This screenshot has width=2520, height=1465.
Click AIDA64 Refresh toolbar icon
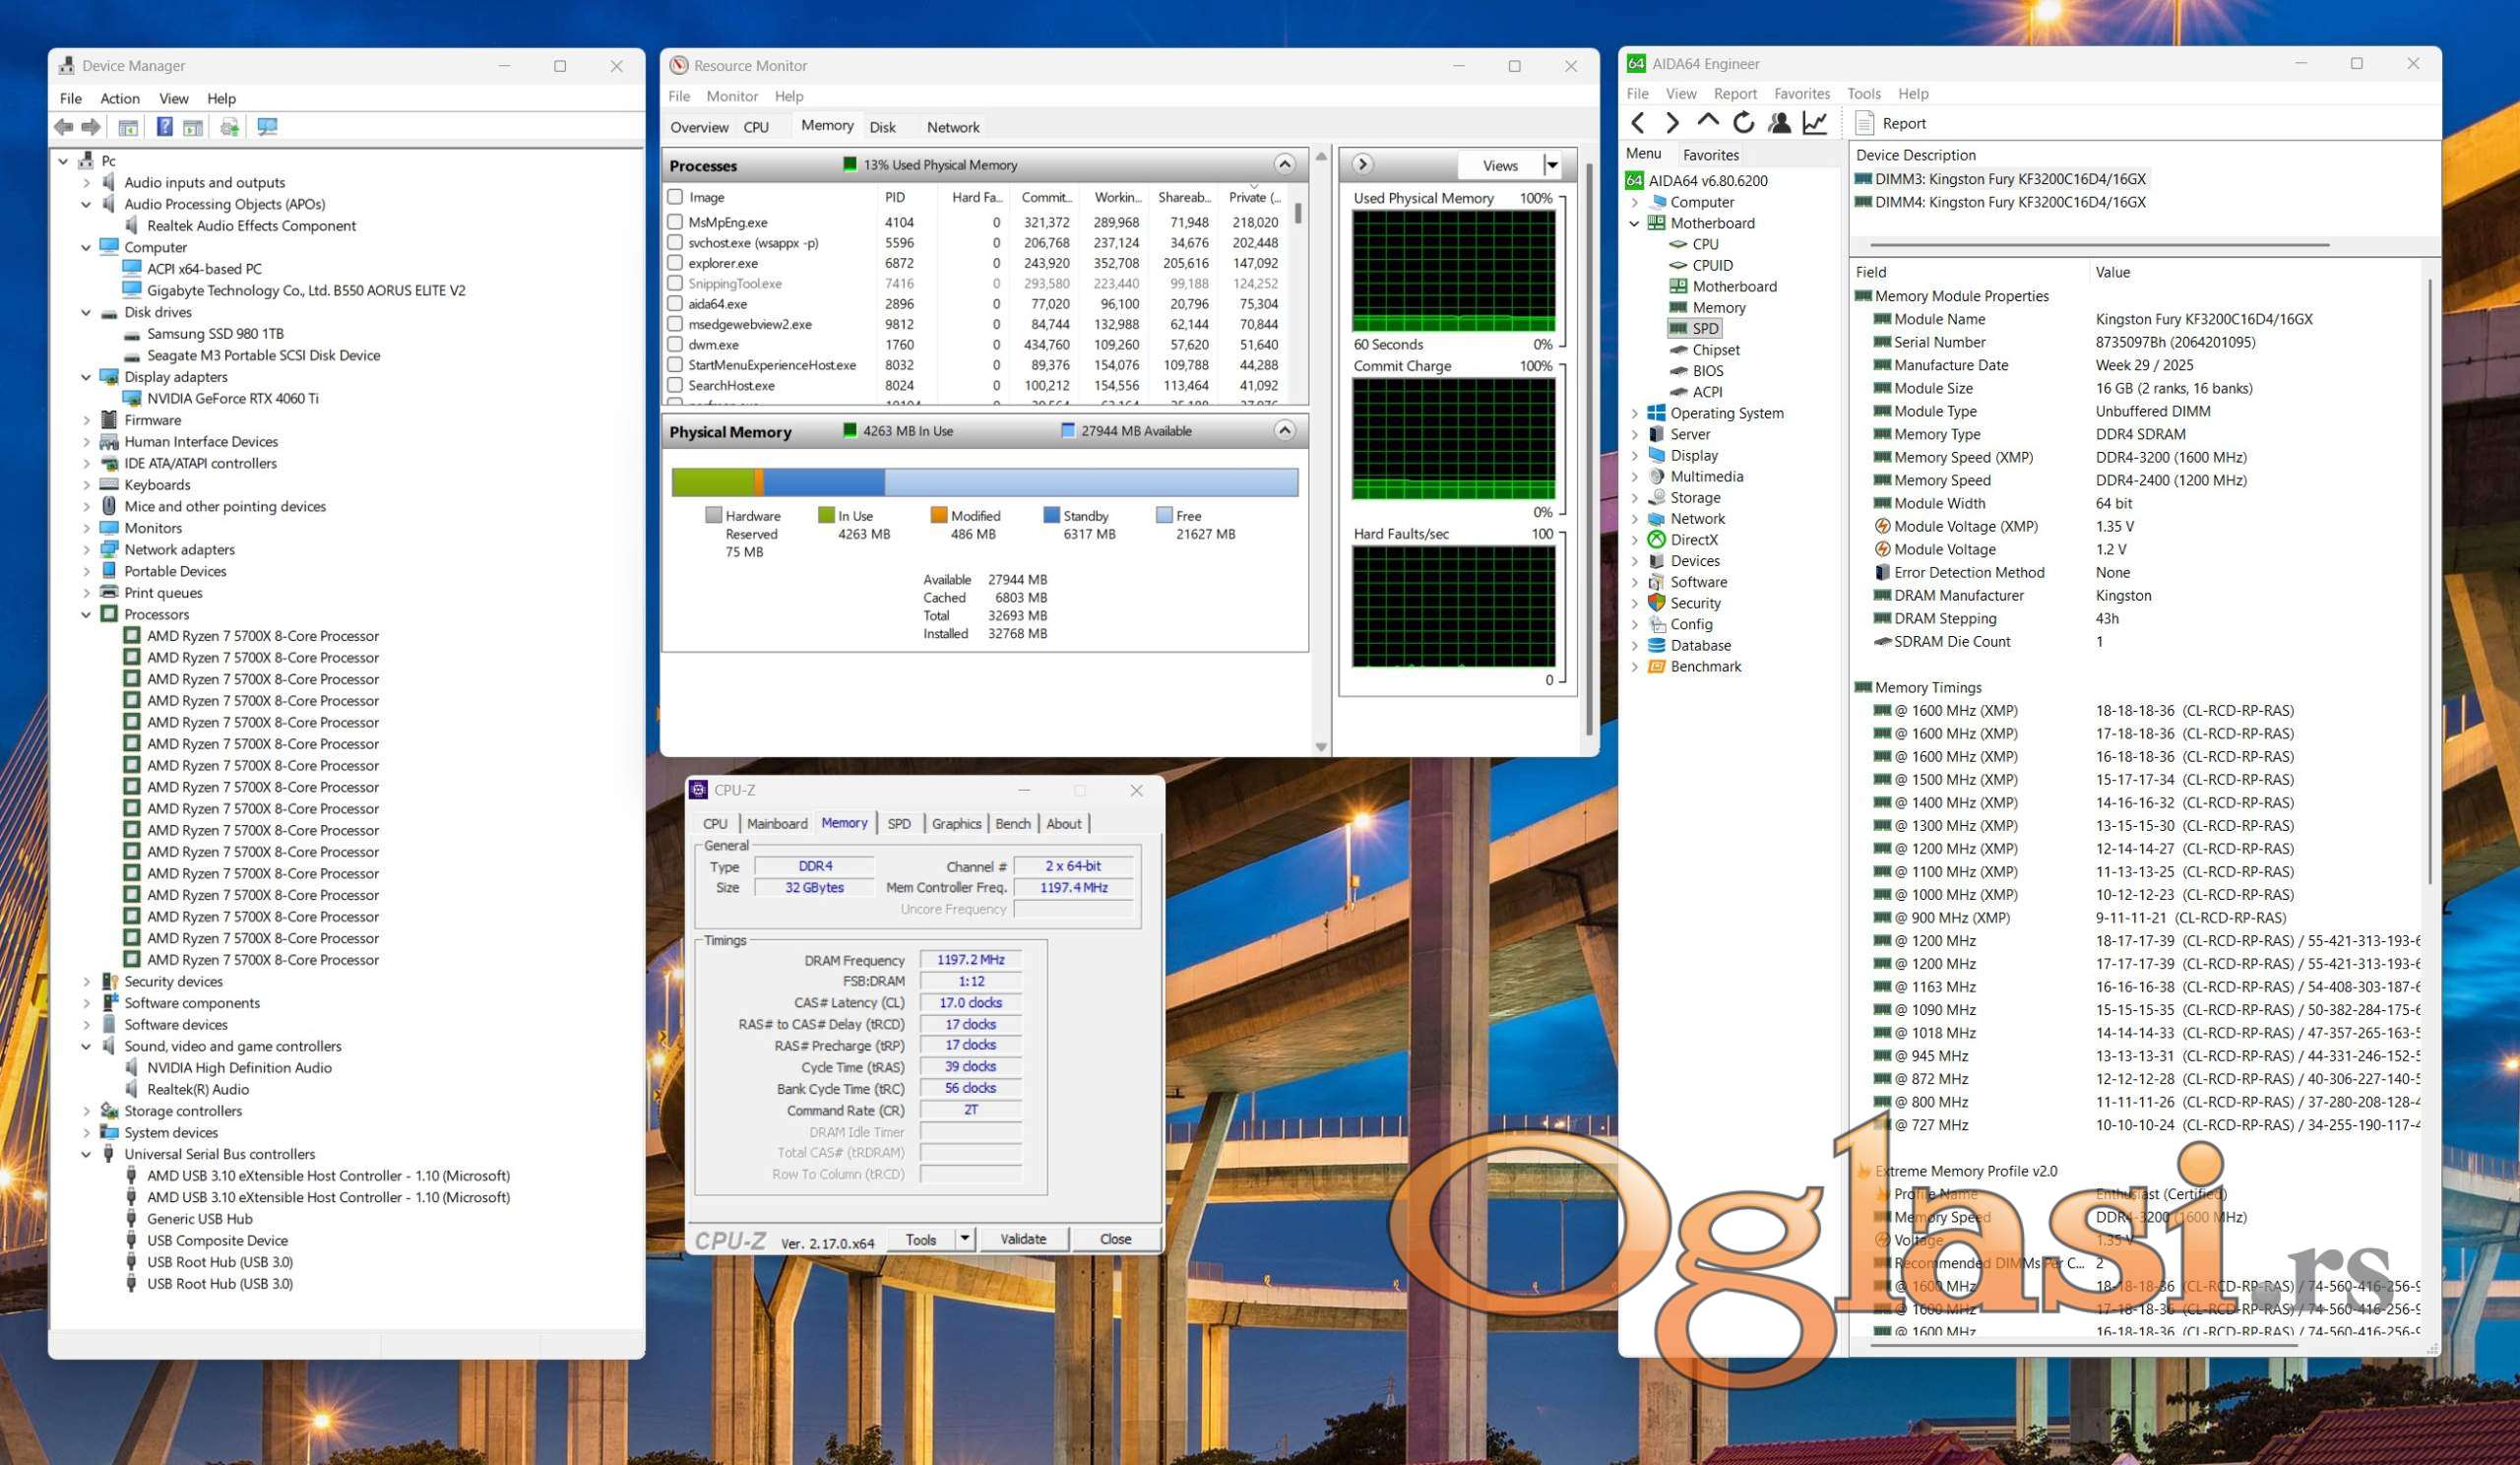click(1743, 123)
